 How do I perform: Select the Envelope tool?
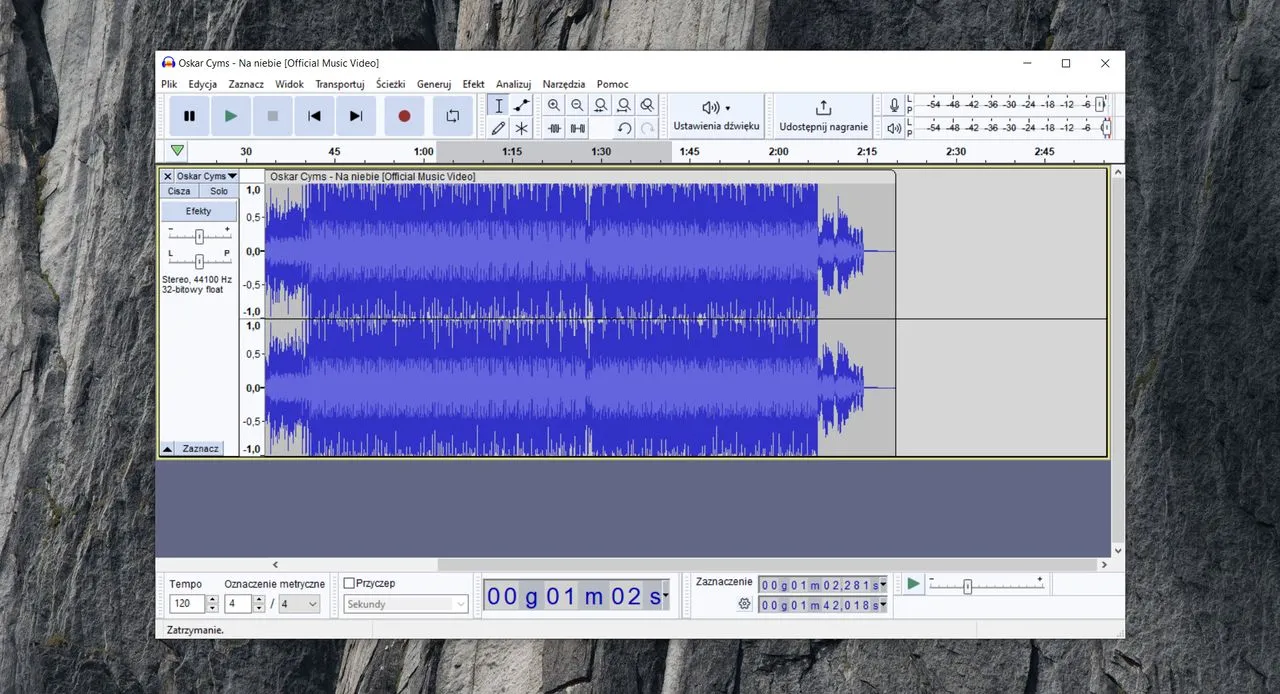(521, 105)
